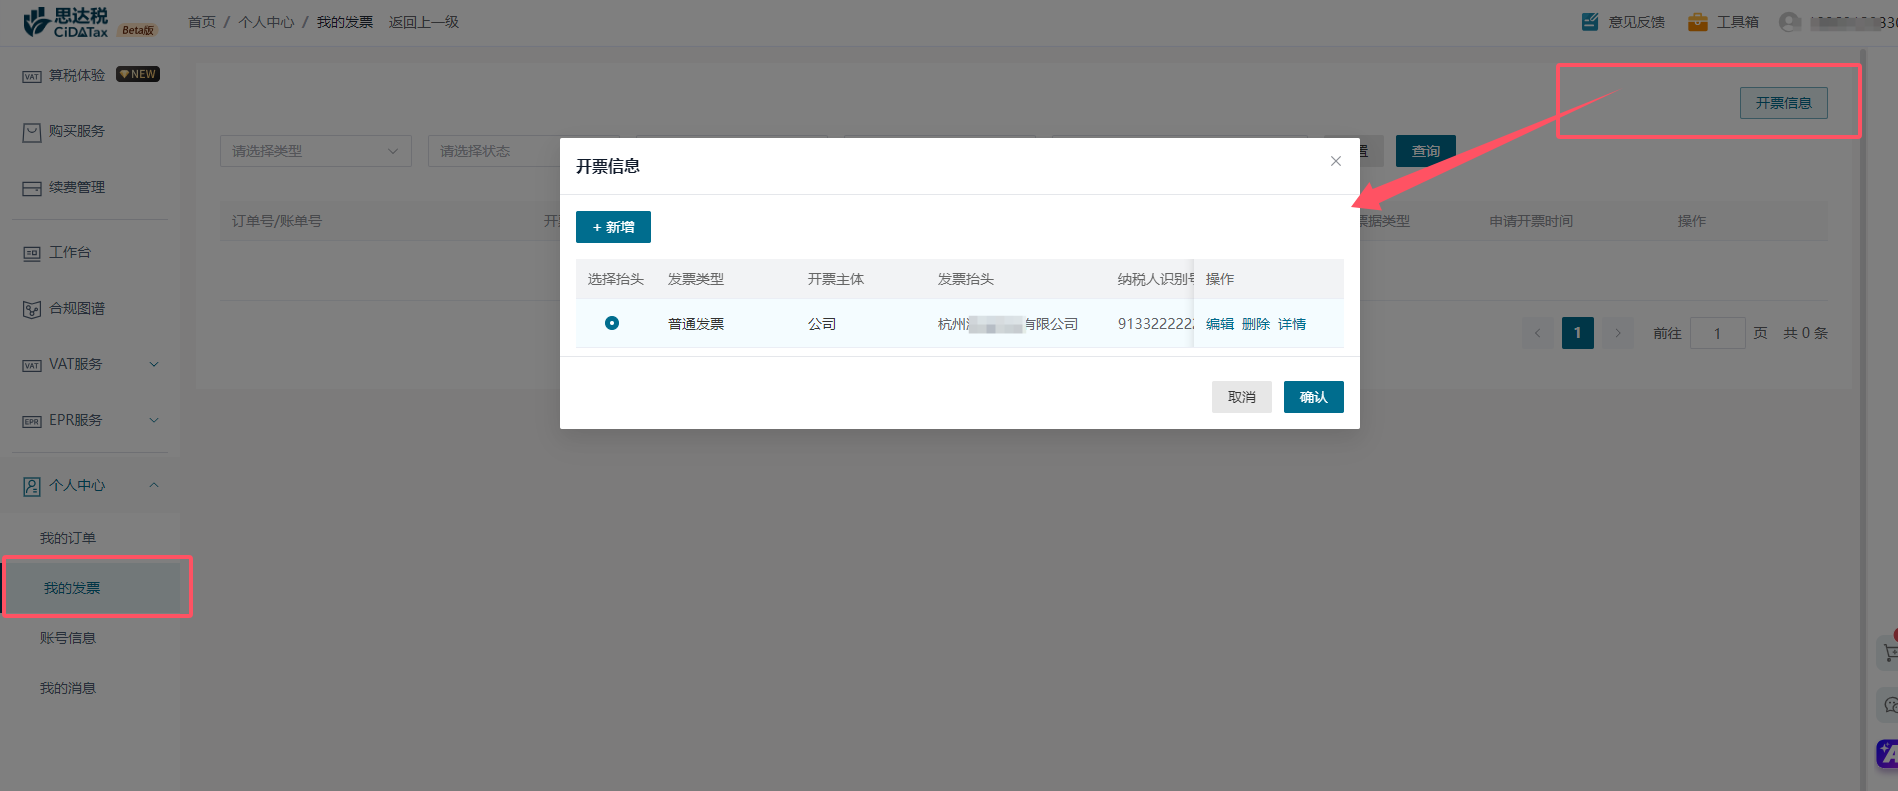Click the 编辑 link in the row
The image size is (1898, 791).
(1219, 324)
